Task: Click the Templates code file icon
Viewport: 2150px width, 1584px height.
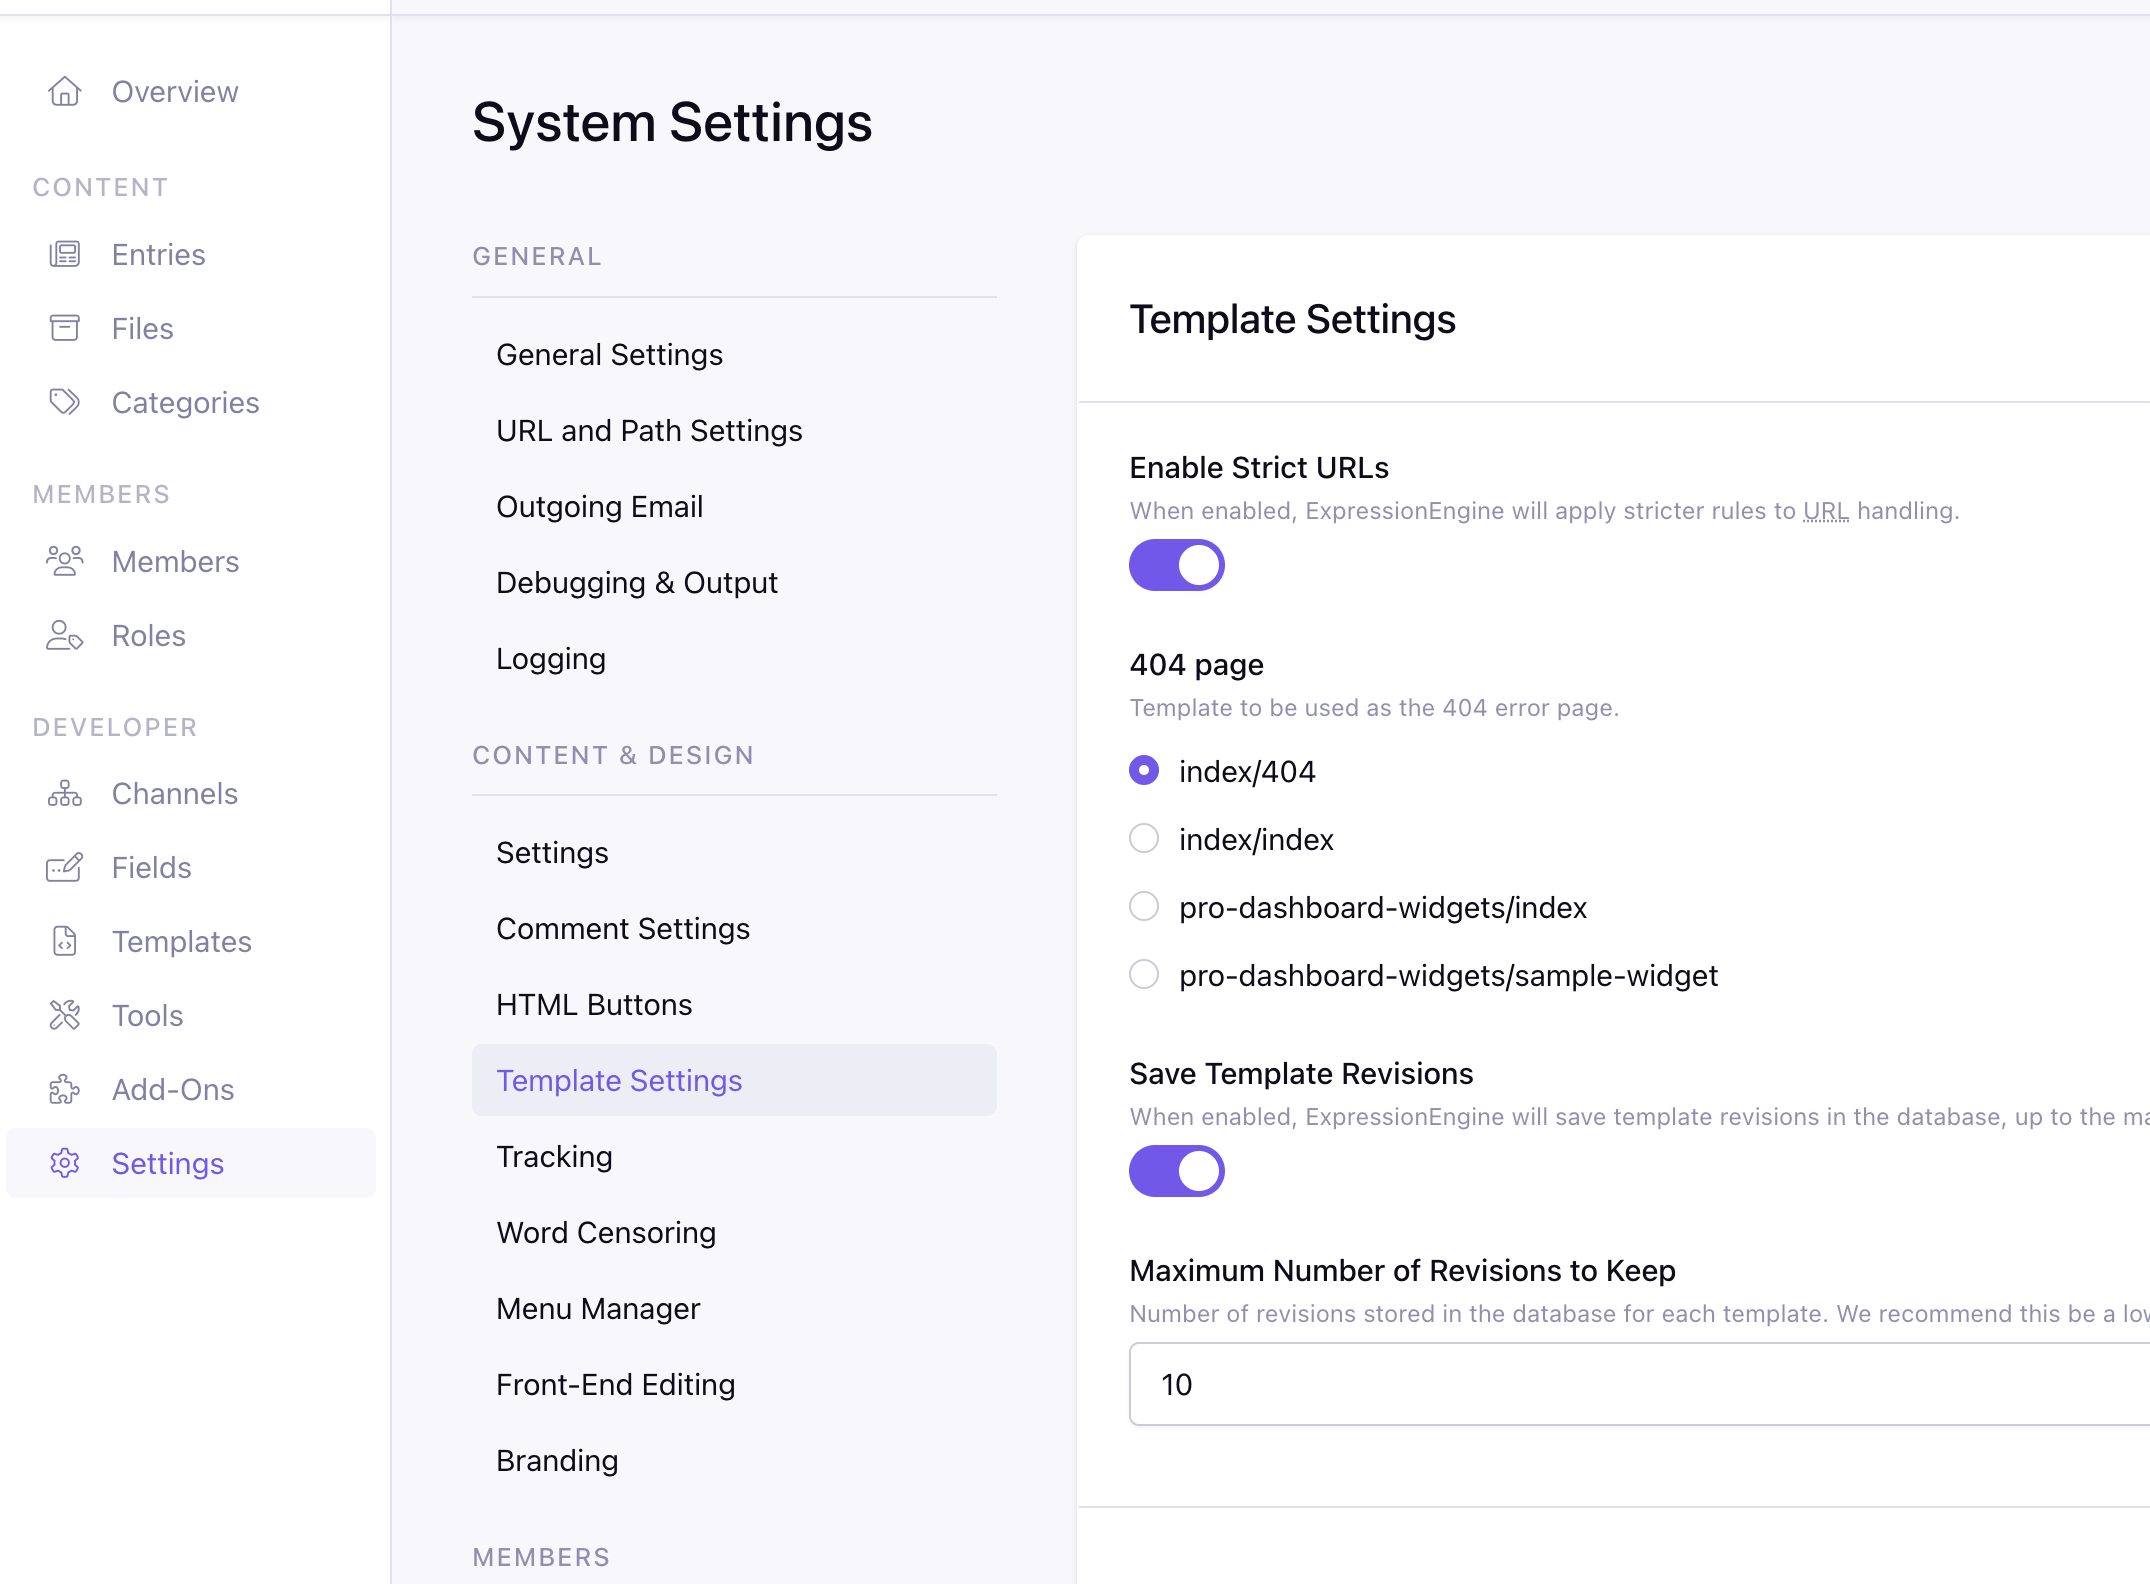Action: (x=65, y=941)
